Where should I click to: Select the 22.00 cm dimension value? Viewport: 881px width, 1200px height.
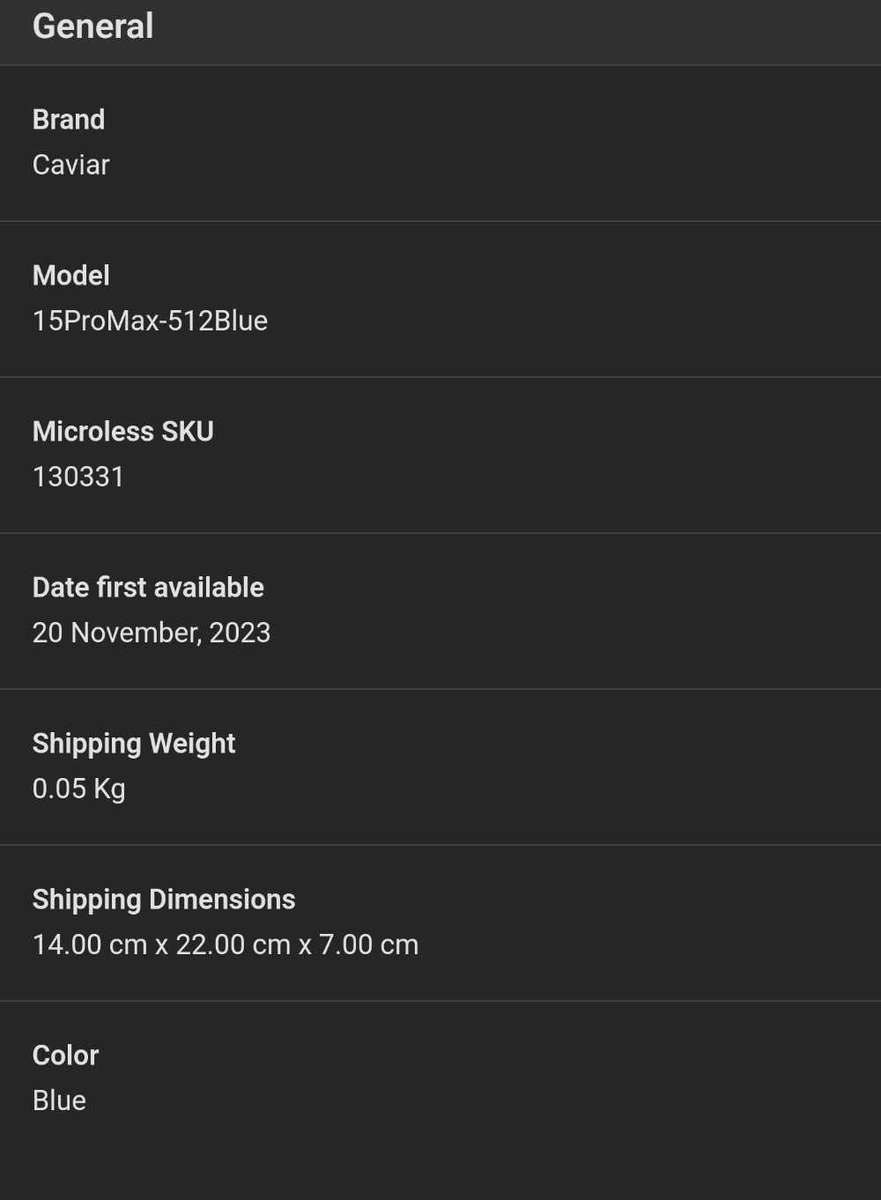tap(233, 945)
